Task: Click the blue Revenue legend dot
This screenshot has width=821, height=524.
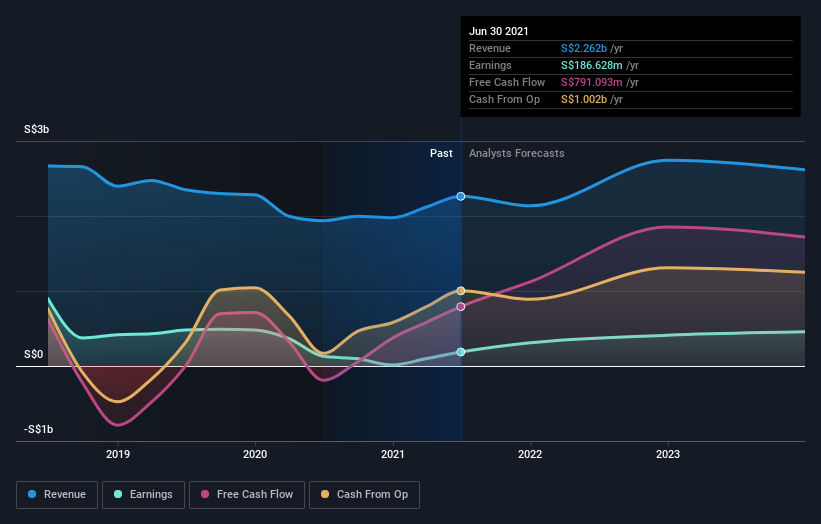Action: coord(32,494)
